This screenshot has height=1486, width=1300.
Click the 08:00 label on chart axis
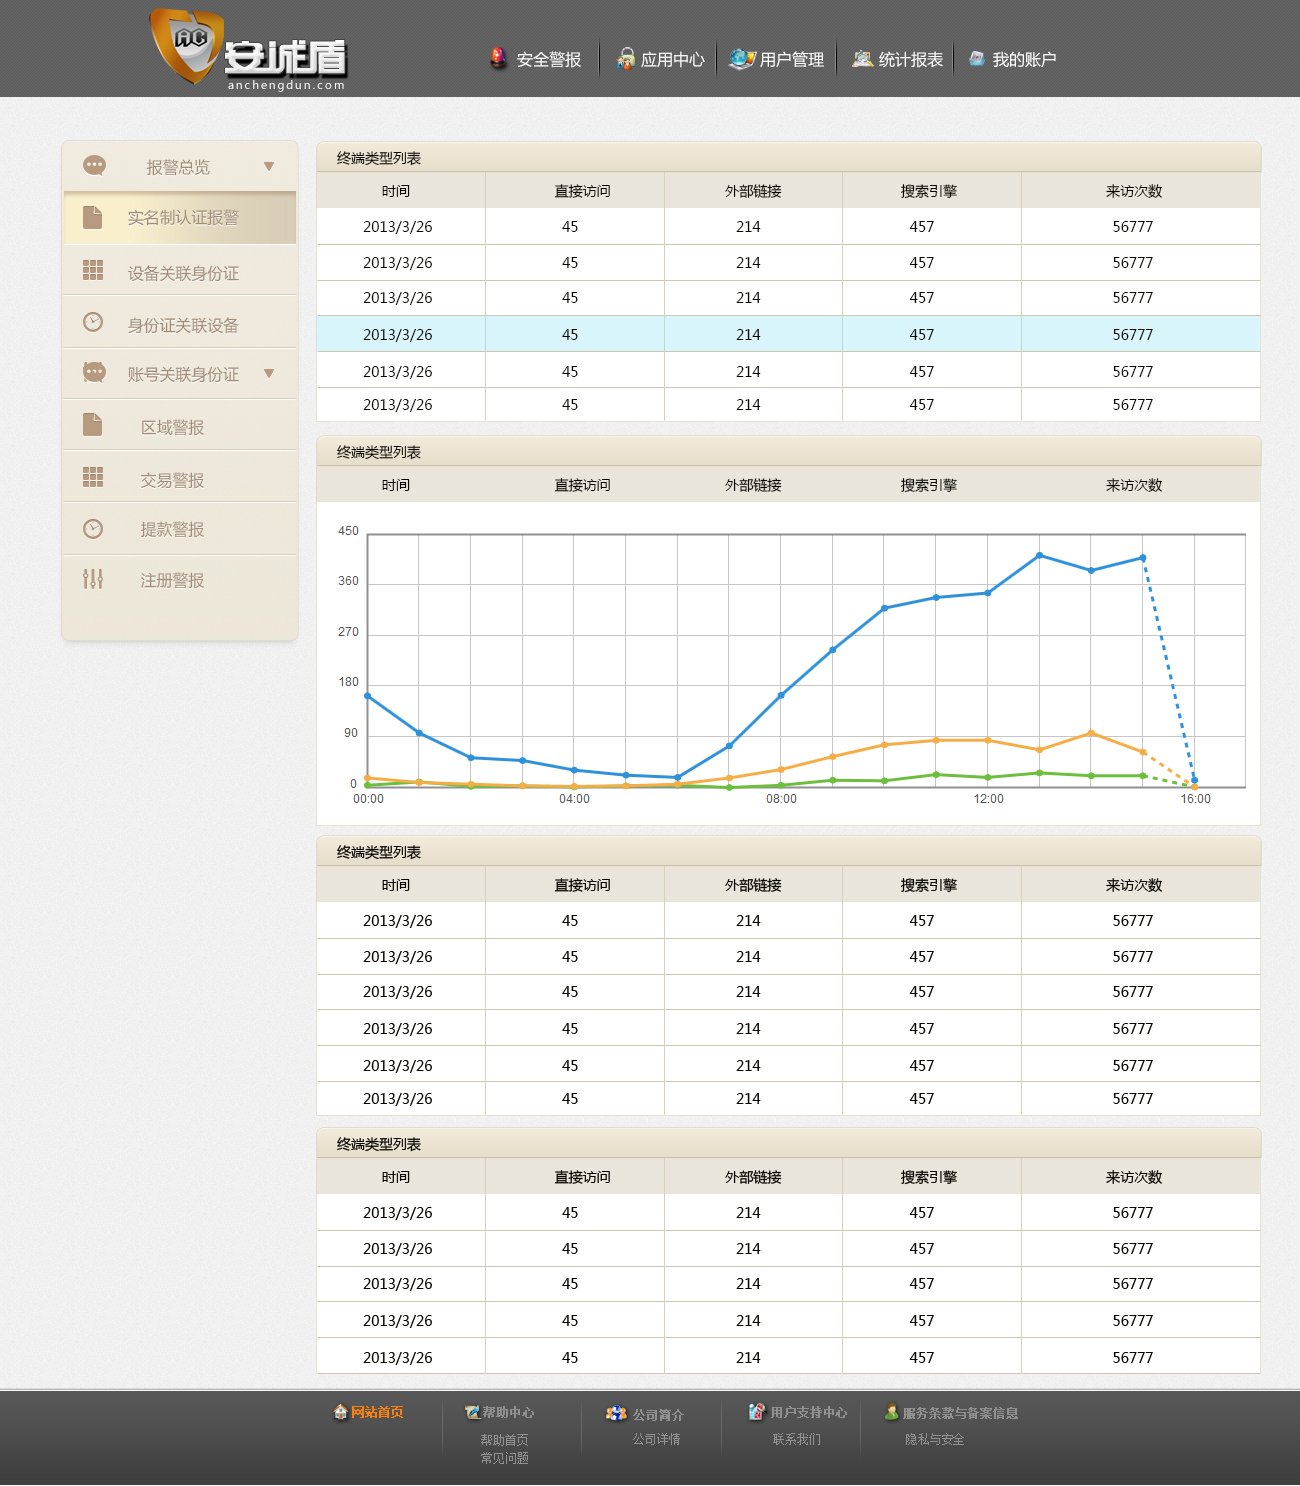click(x=781, y=799)
